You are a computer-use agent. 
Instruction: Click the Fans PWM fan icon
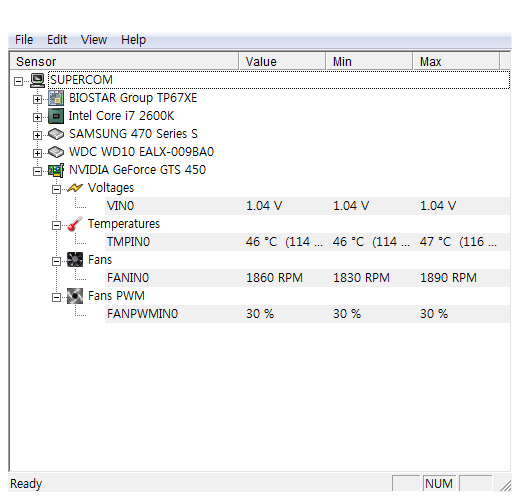75,296
